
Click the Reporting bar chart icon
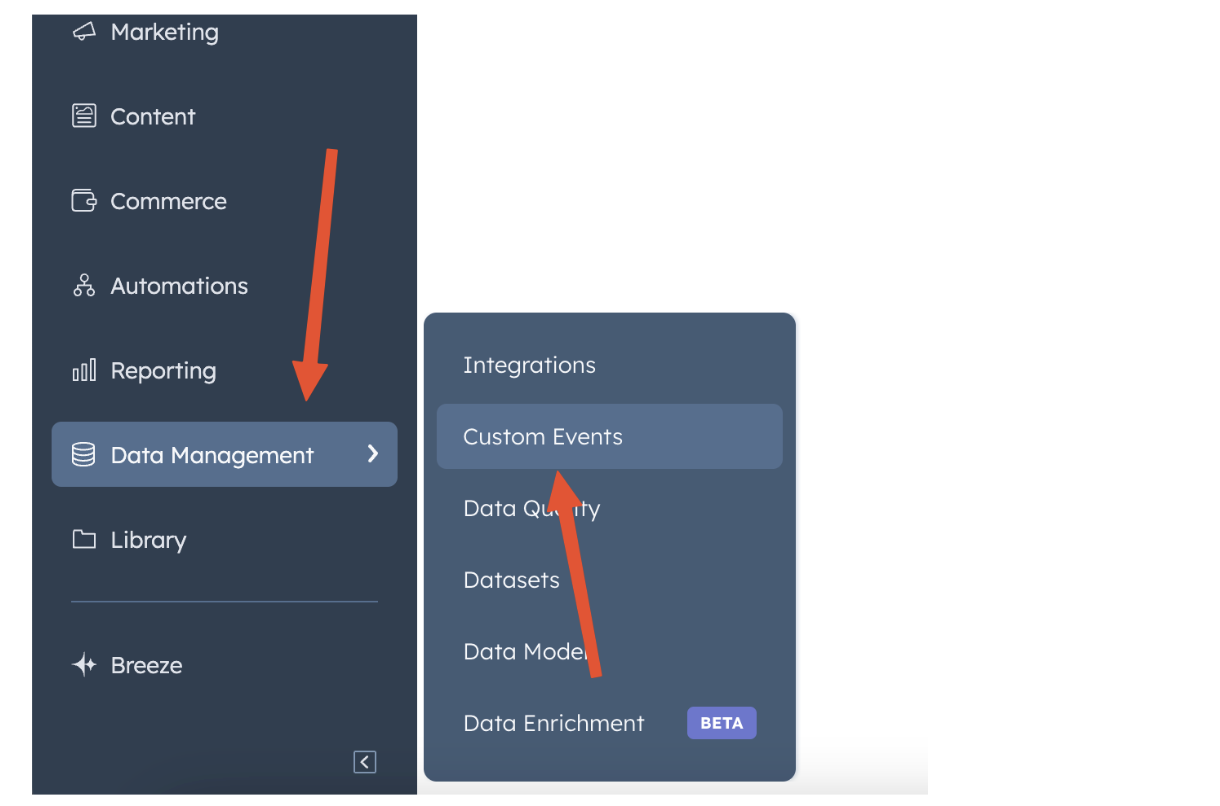click(x=84, y=371)
